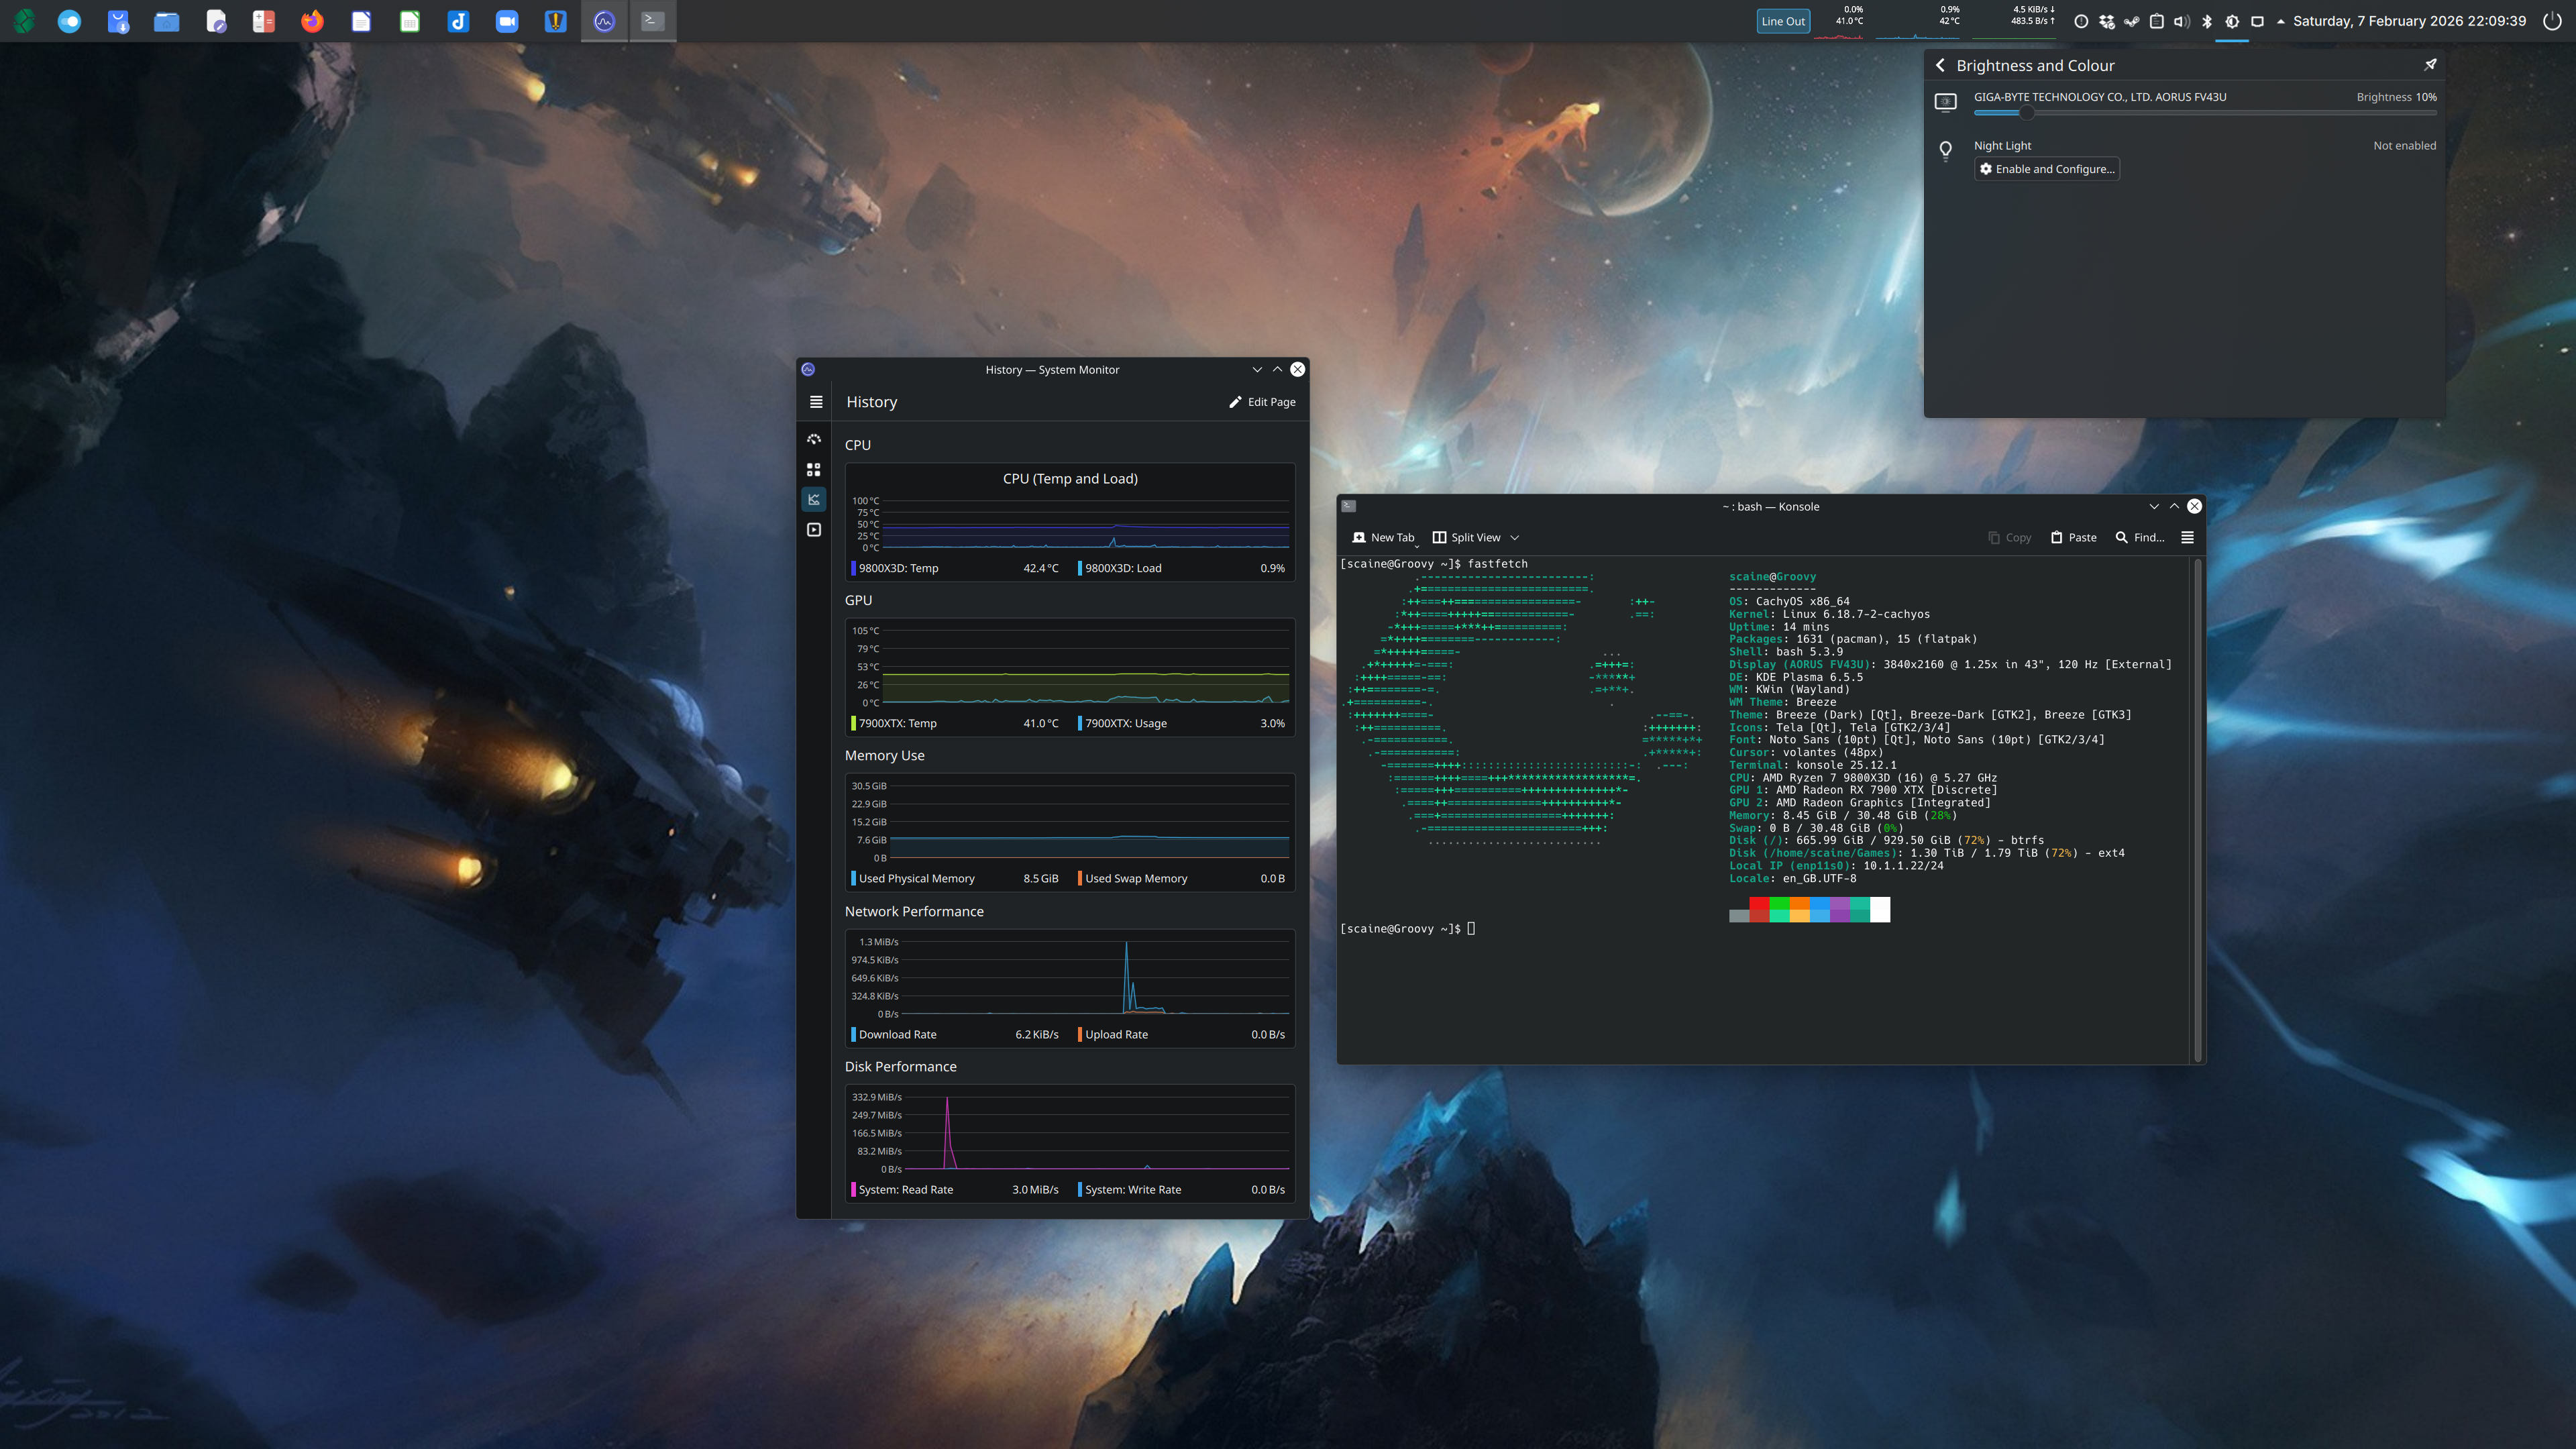The height and width of the screenshot is (1449, 2576).
Task: Select System Monitor History chart page
Action: click(x=814, y=499)
